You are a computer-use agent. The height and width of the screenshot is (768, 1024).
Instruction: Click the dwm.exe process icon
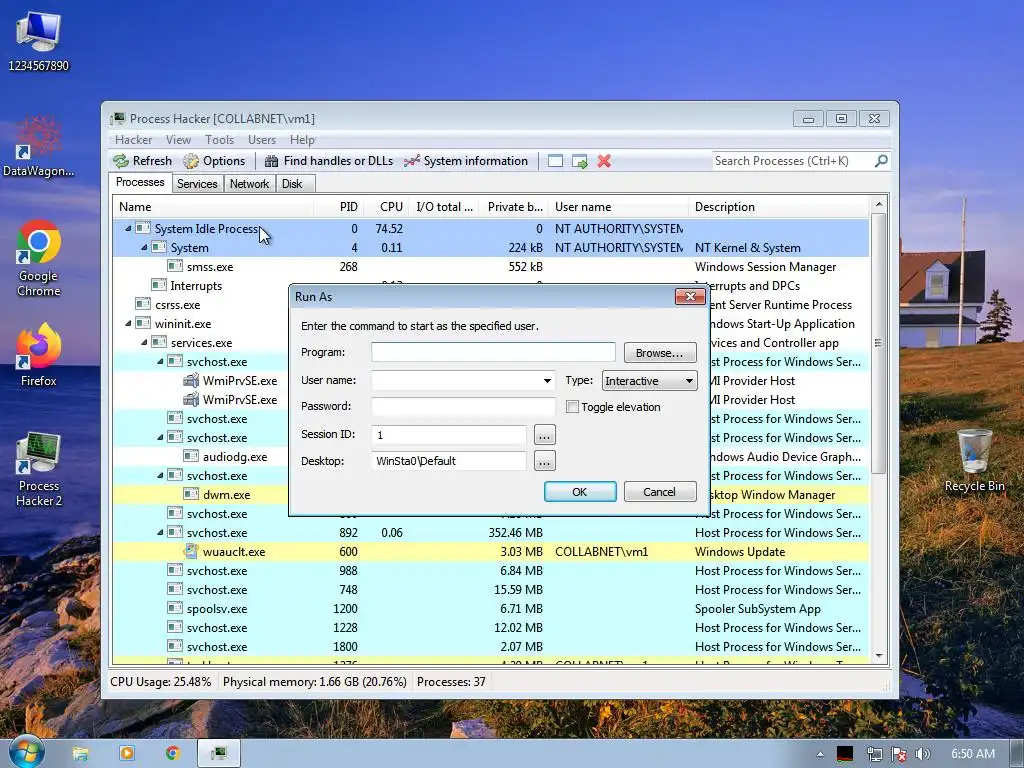coord(191,494)
